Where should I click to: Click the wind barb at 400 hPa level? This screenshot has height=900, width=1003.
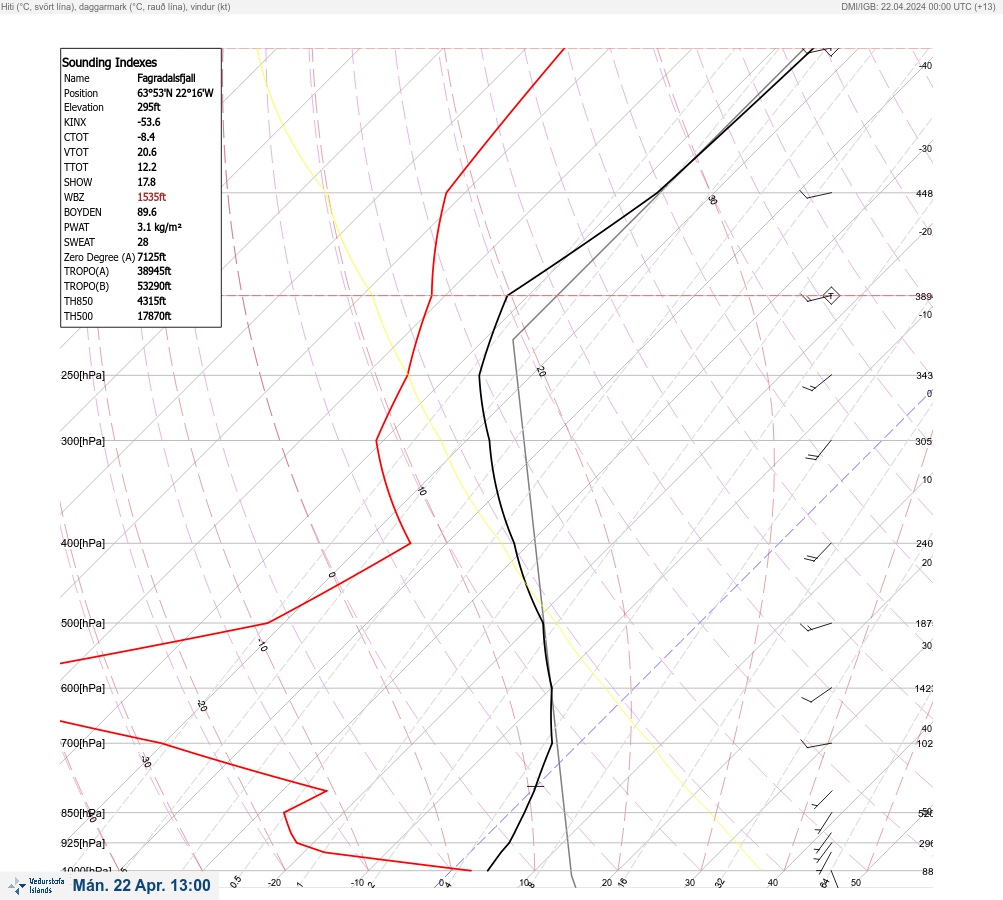(817, 553)
